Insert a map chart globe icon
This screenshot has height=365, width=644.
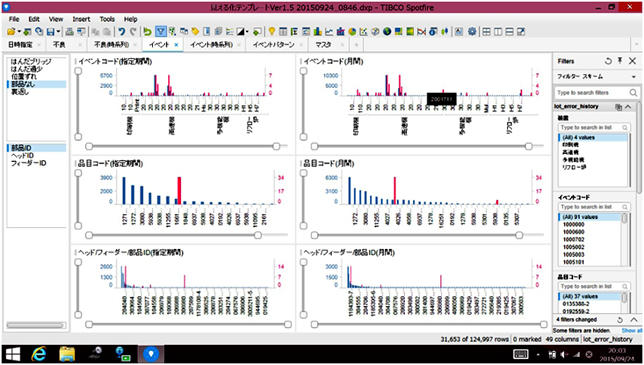(x=386, y=32)
